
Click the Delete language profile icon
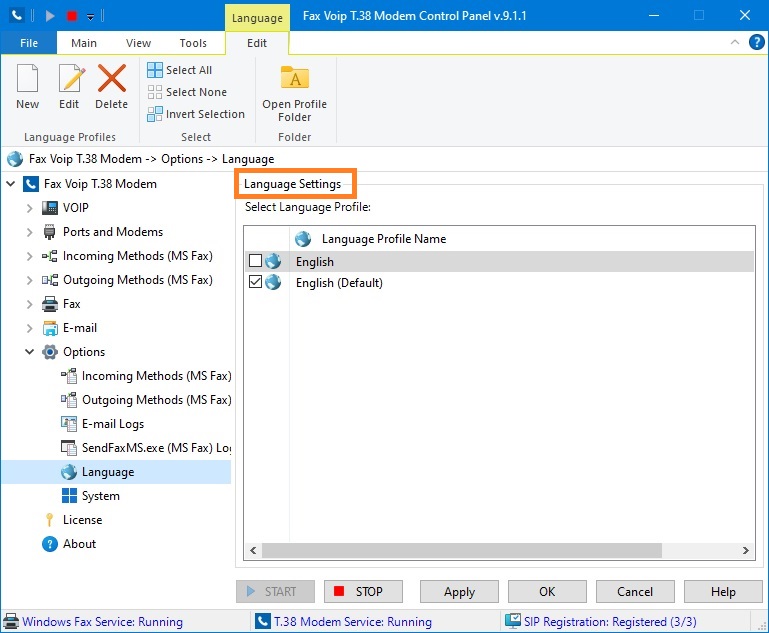[112, 78]
